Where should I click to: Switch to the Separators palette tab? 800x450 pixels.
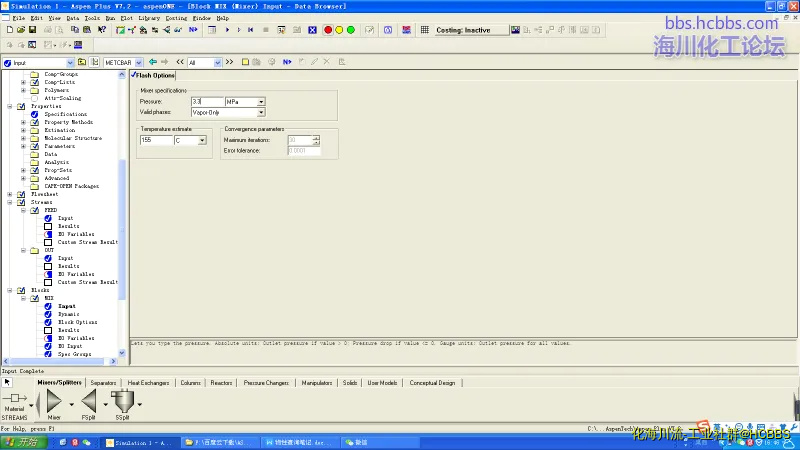tap(104, 383)
